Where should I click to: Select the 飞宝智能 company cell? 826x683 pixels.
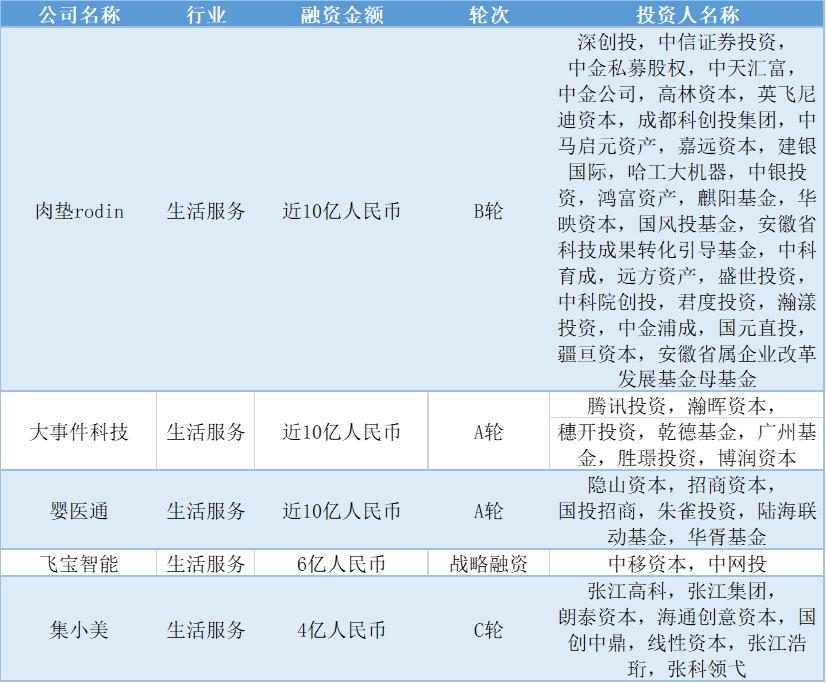click(79, 564)
